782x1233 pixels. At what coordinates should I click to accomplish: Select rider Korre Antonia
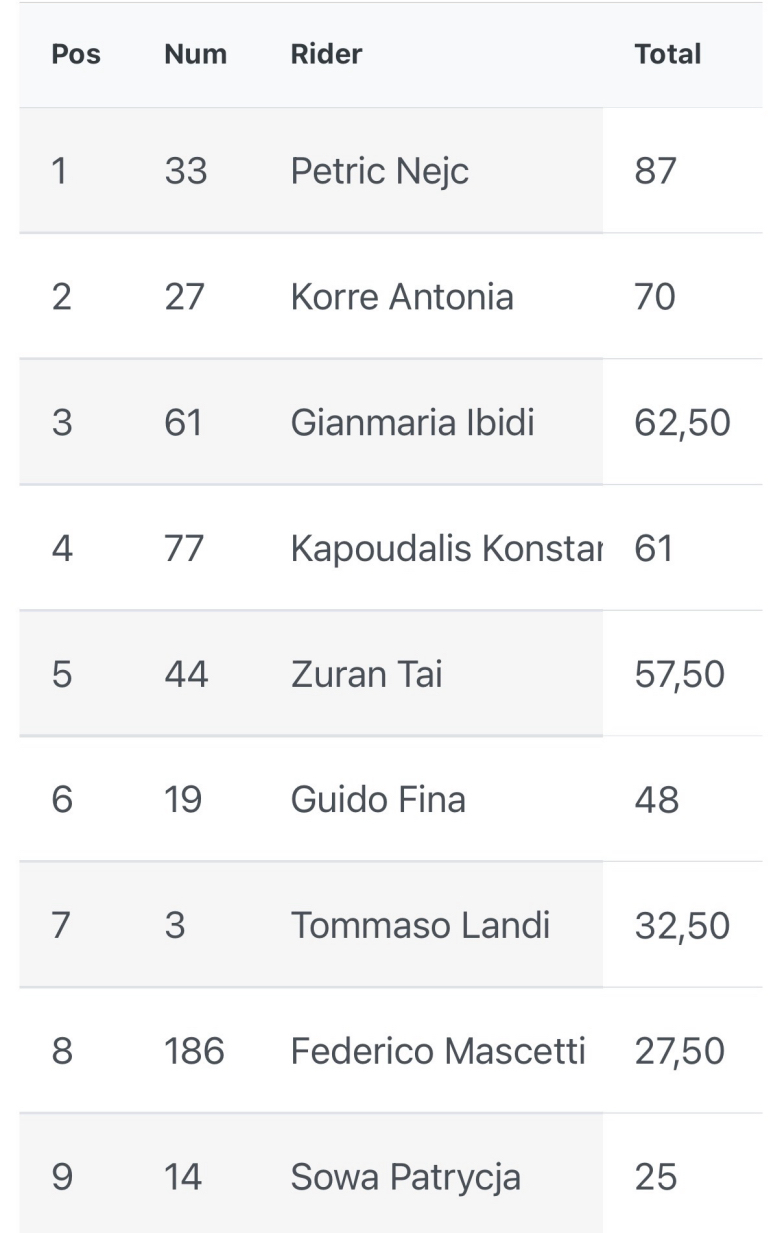pos(402,297)
